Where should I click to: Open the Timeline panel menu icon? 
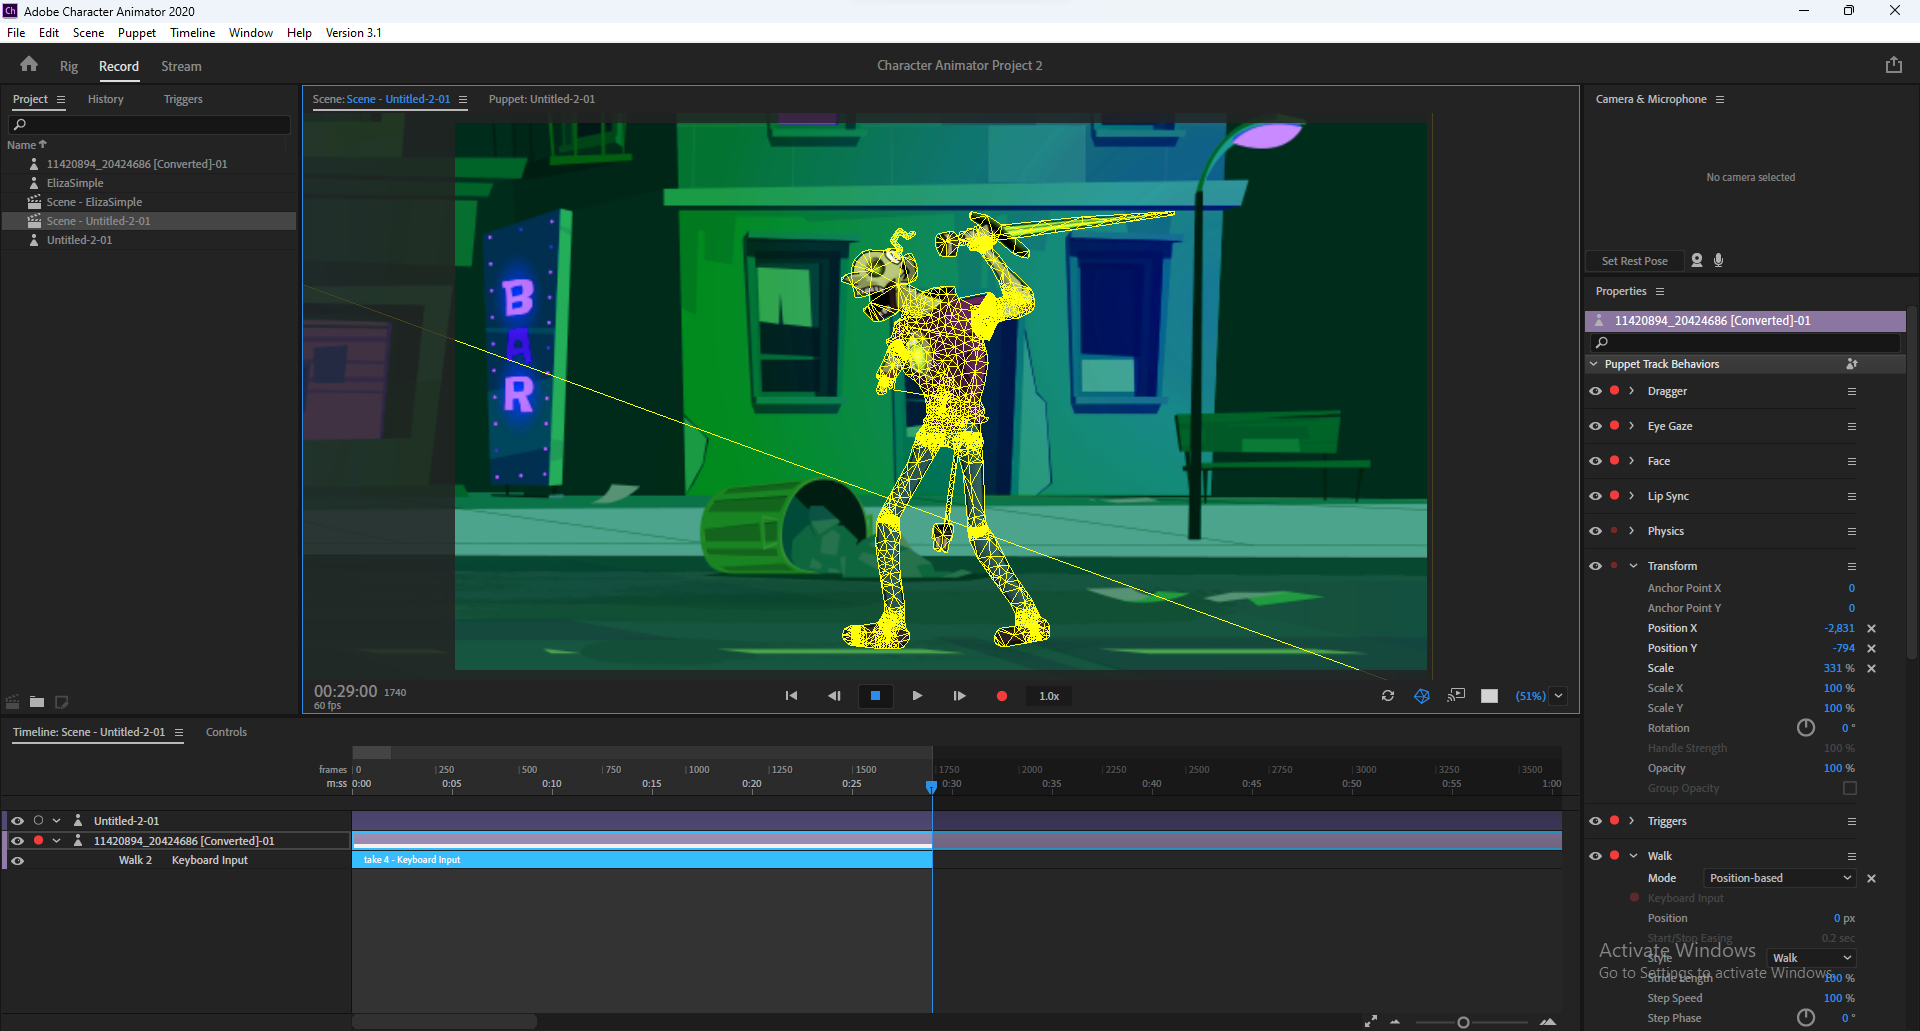tap(179, 732)
